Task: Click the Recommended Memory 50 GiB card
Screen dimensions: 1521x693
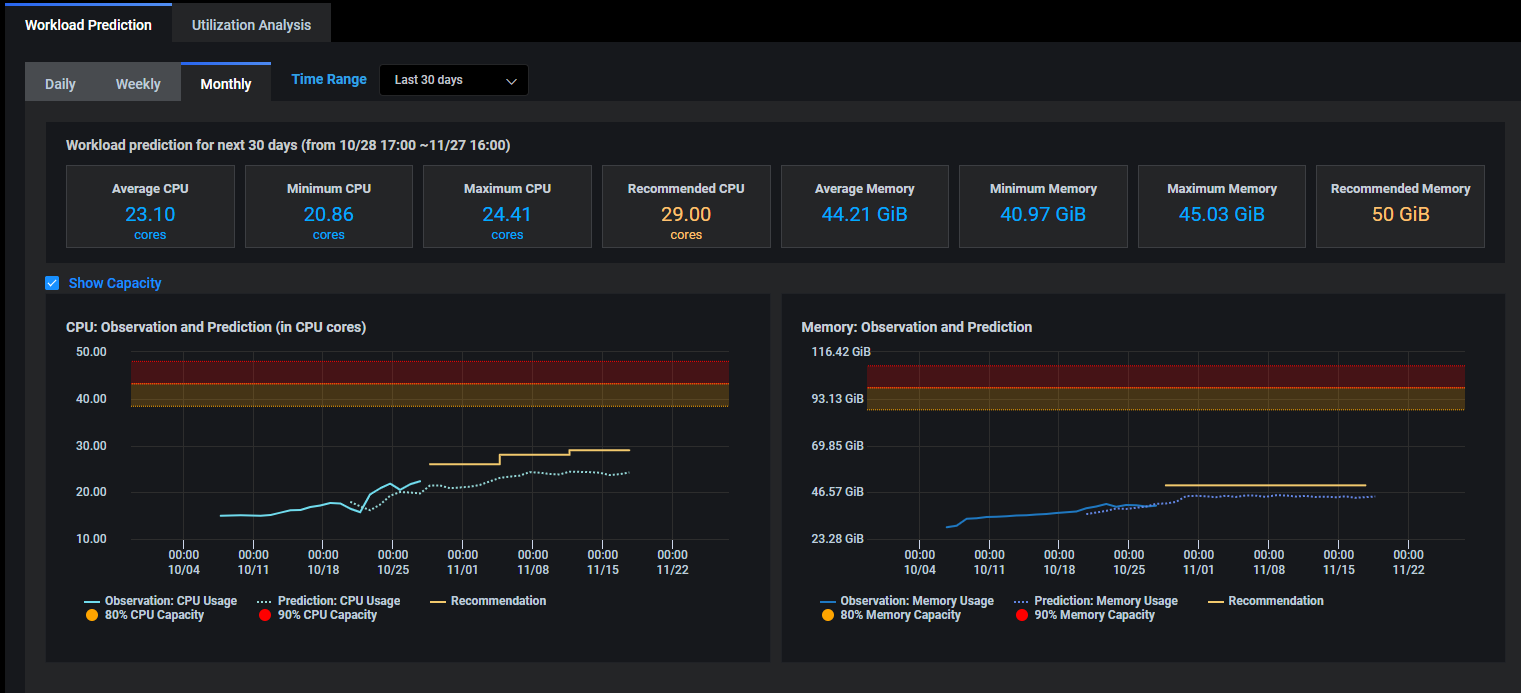Action: pyautogui.click(x=1400, y=207)
